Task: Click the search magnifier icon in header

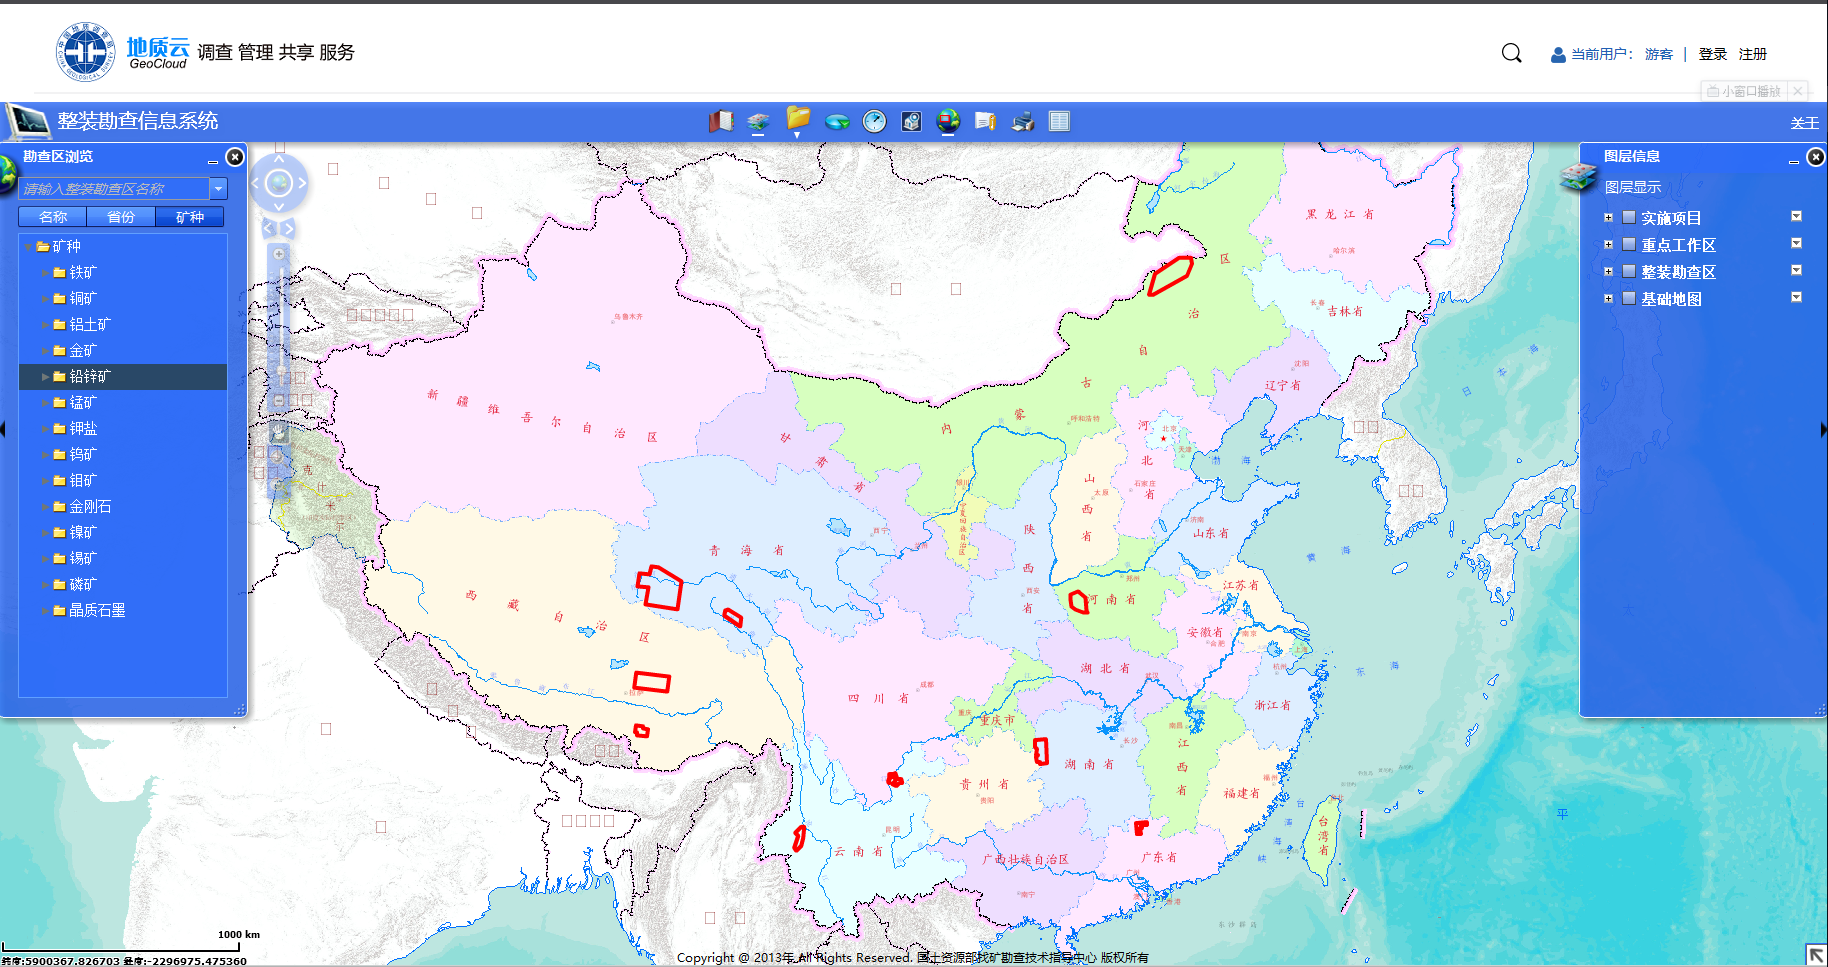Action: tap(1512, 53)
